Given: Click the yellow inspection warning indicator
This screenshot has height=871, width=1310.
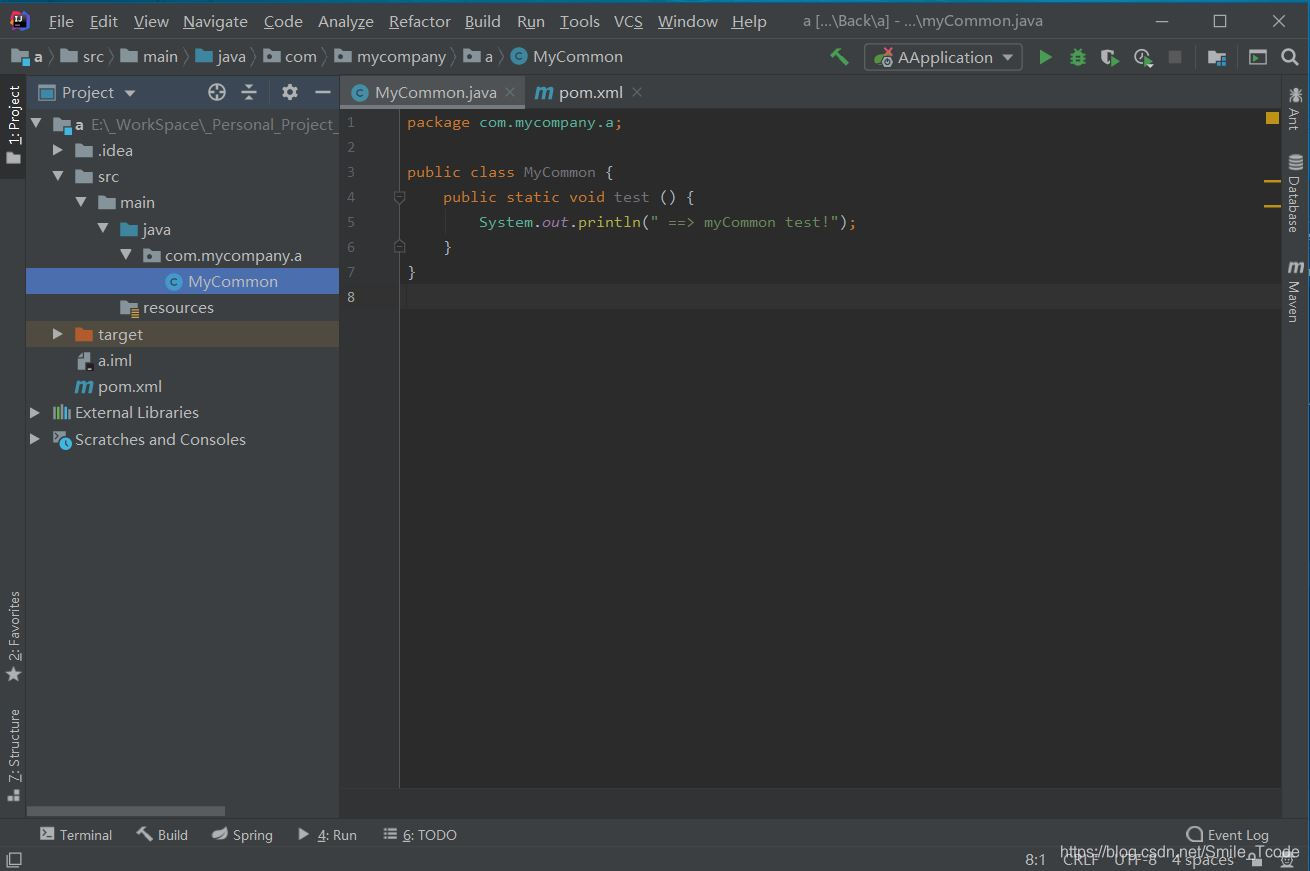Looking at the screenshot, I should pos(1272,118).
